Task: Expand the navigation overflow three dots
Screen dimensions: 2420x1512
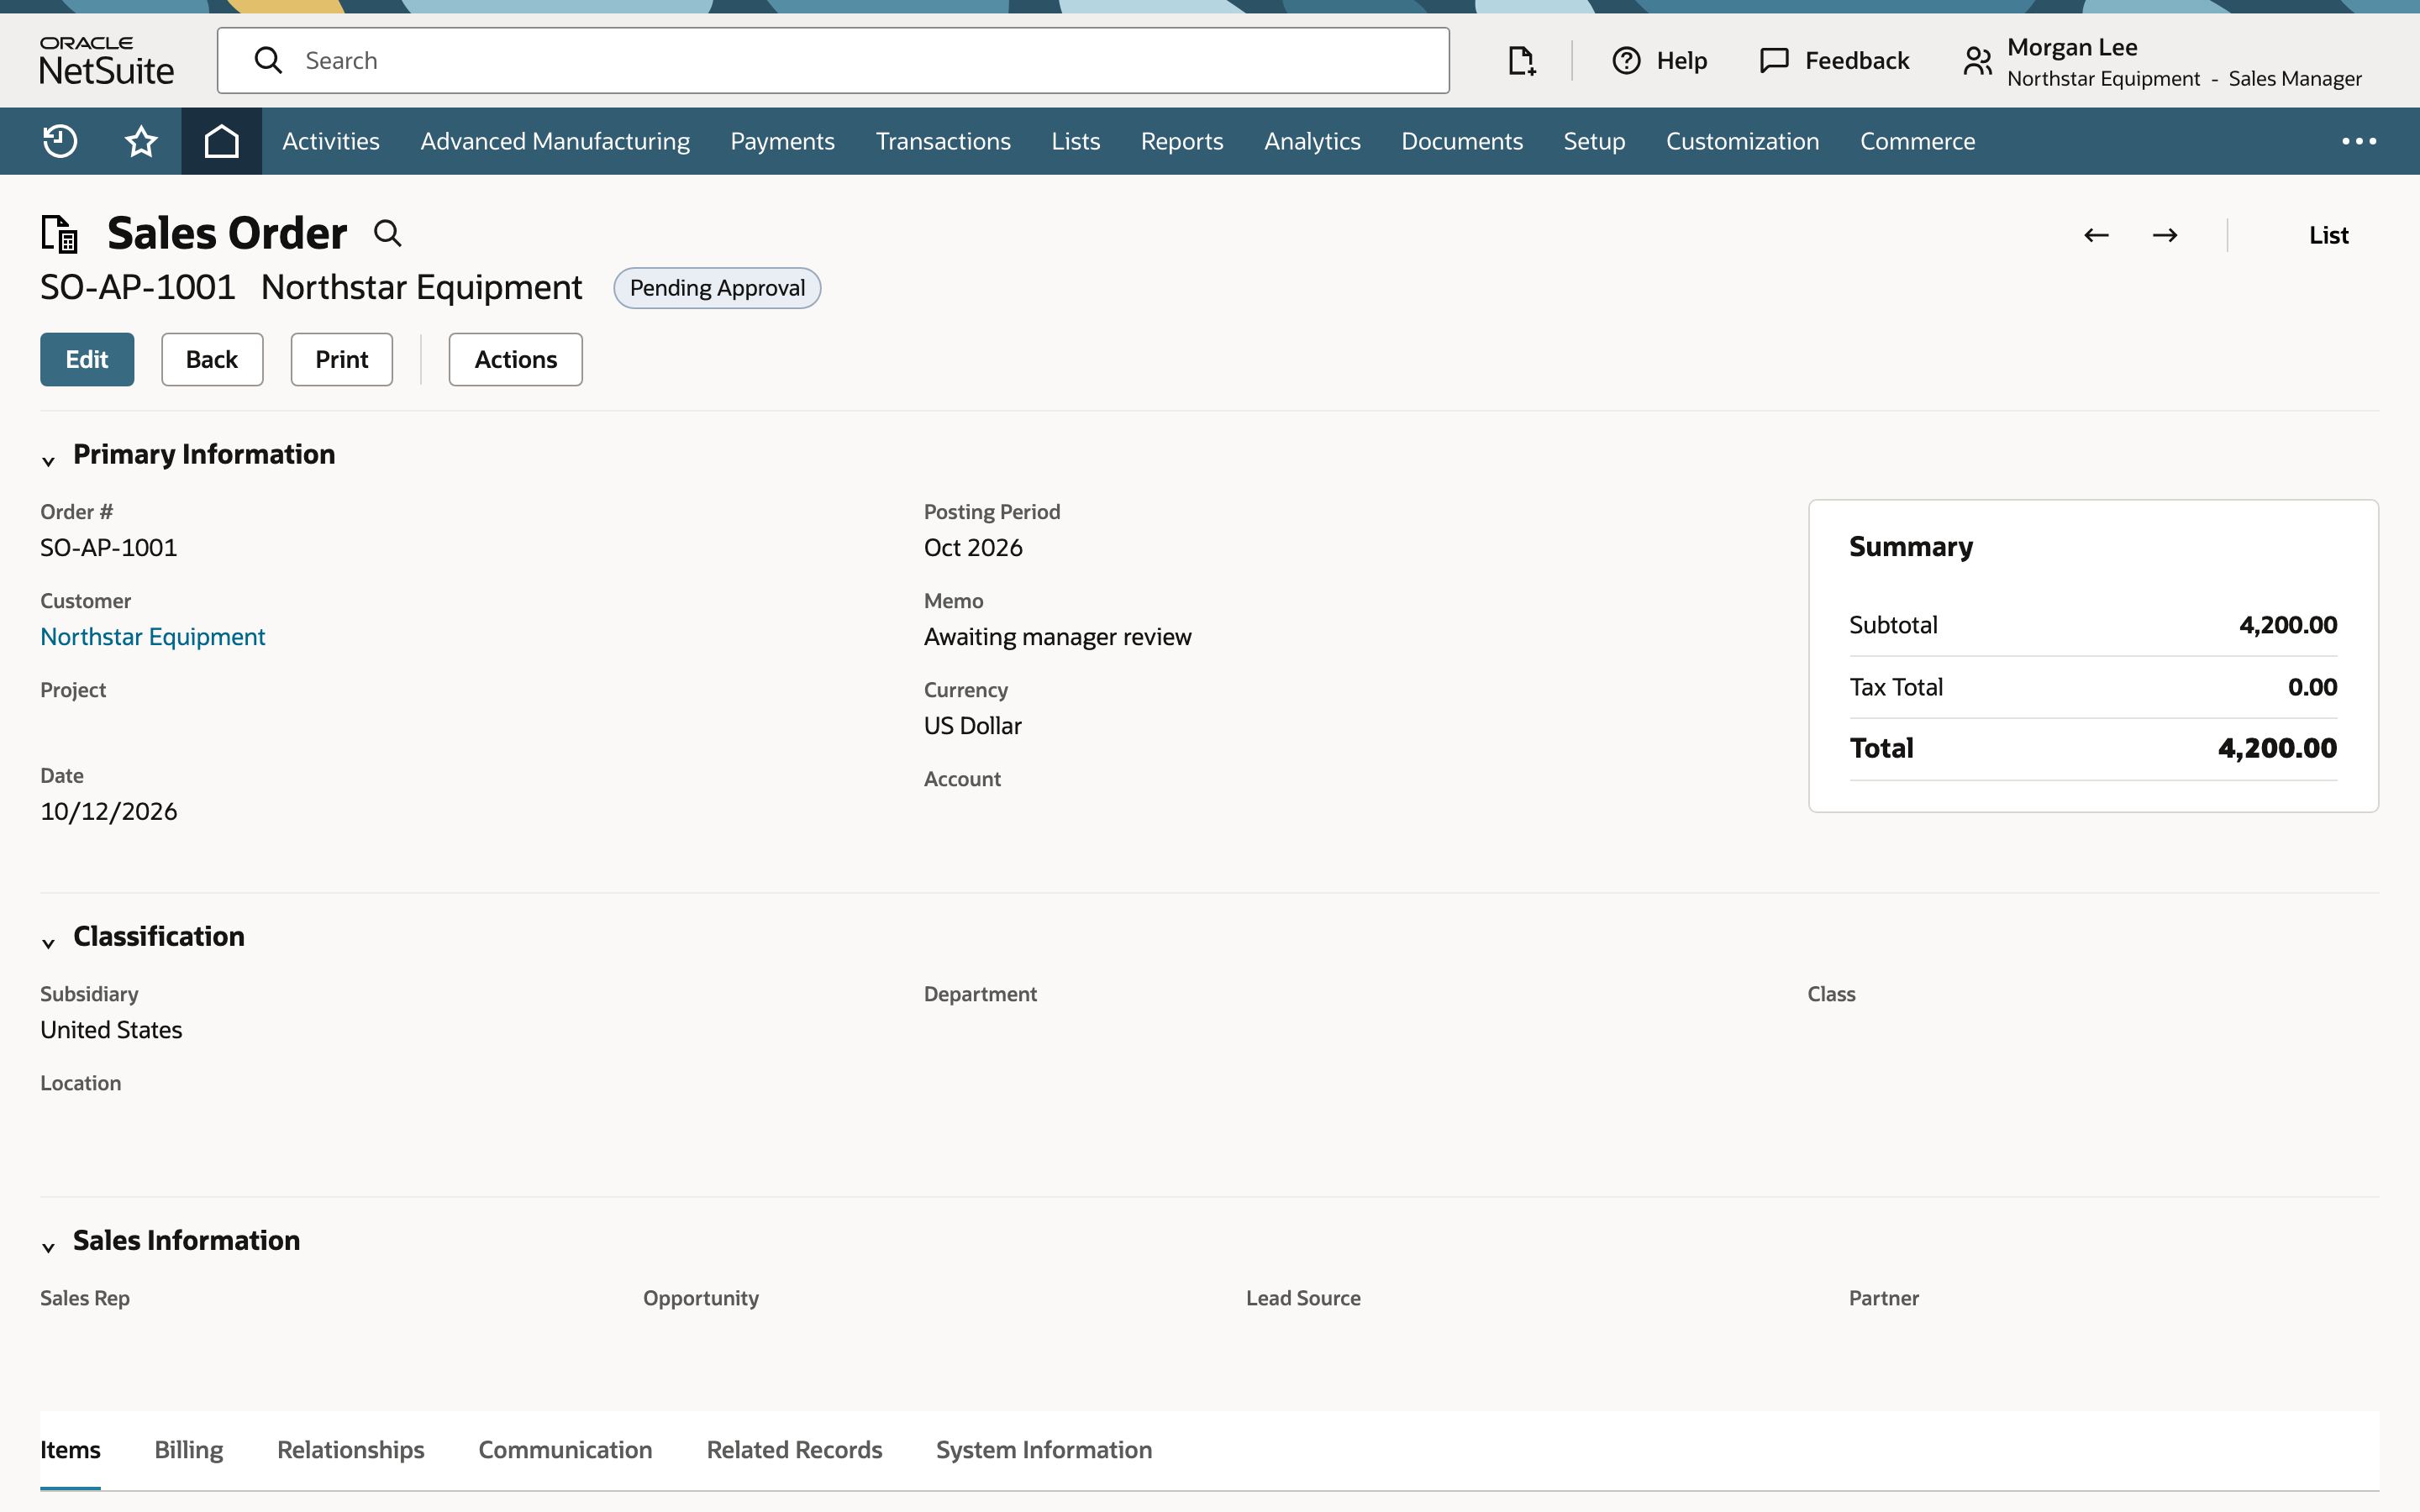Action: (x=2359, y=141)
